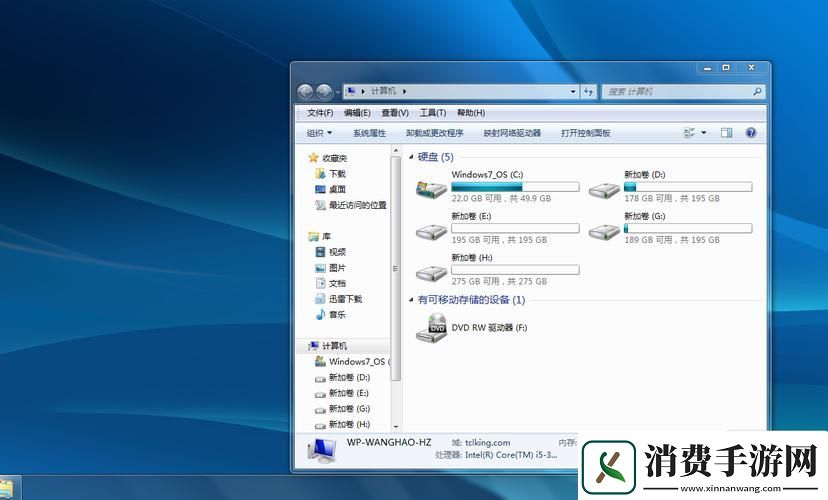828x500 pixels.
Task: Click the refresh button beside address bar
Action: click(x=589, y=91)
